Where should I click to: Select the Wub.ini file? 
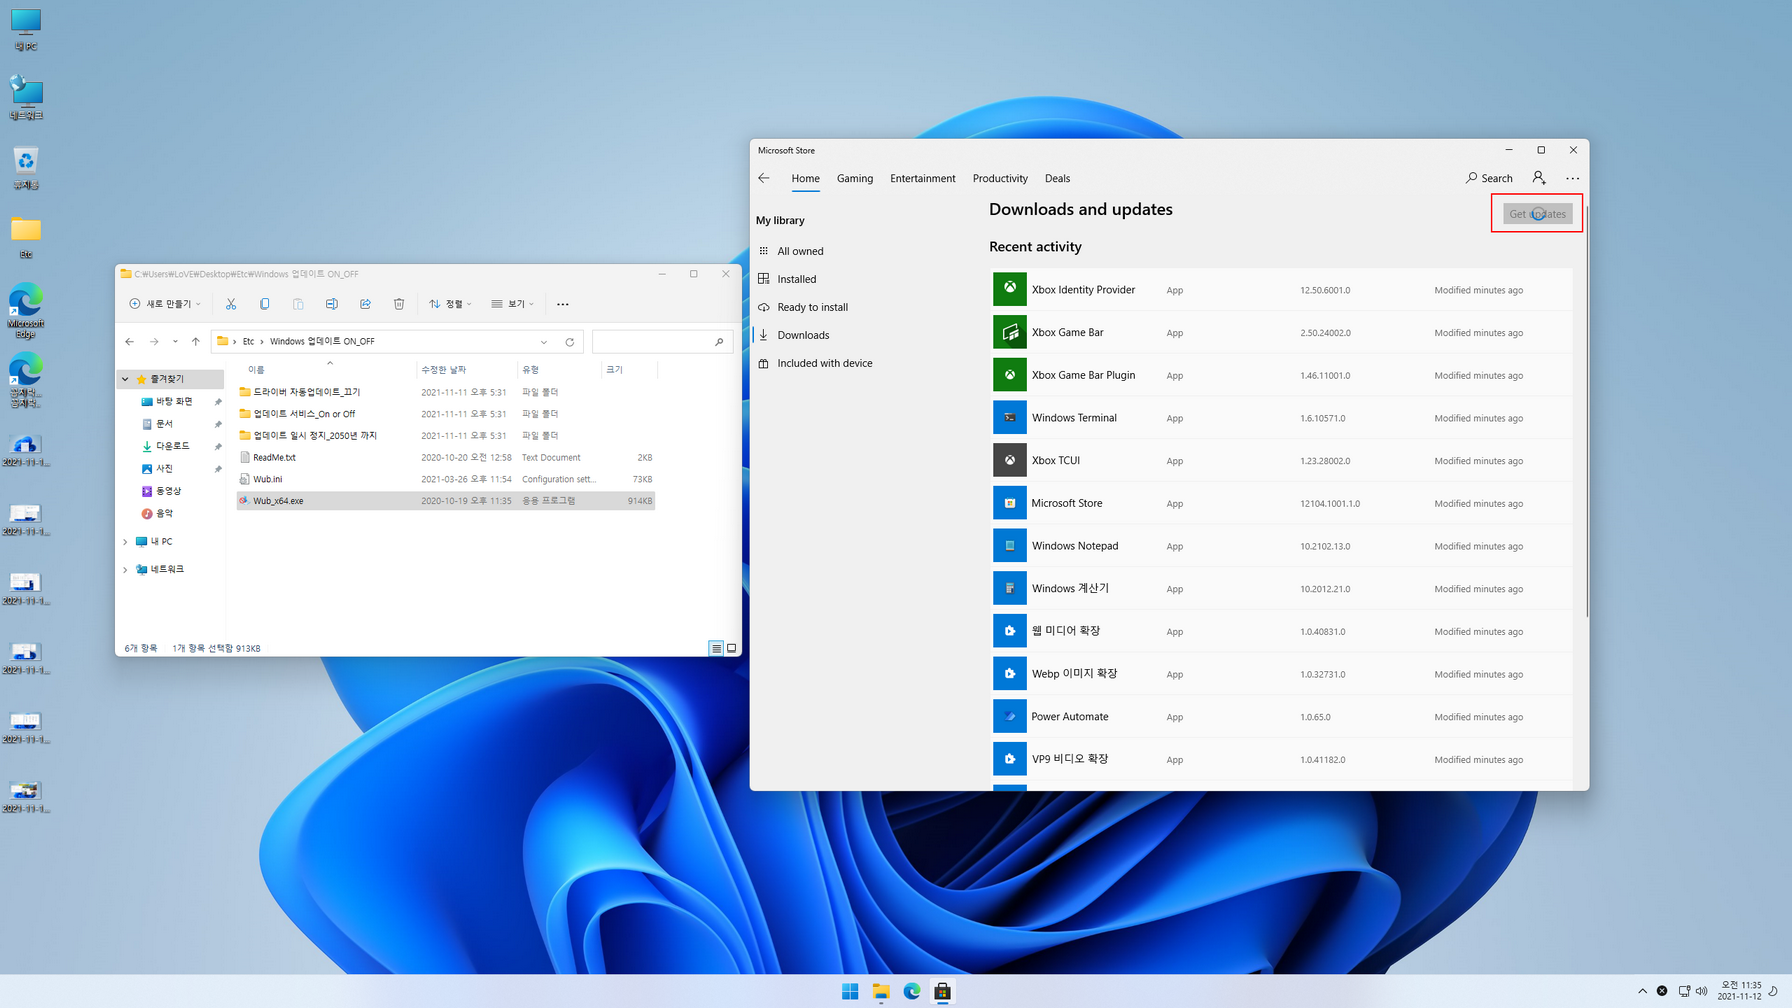[x=445, y=479]
